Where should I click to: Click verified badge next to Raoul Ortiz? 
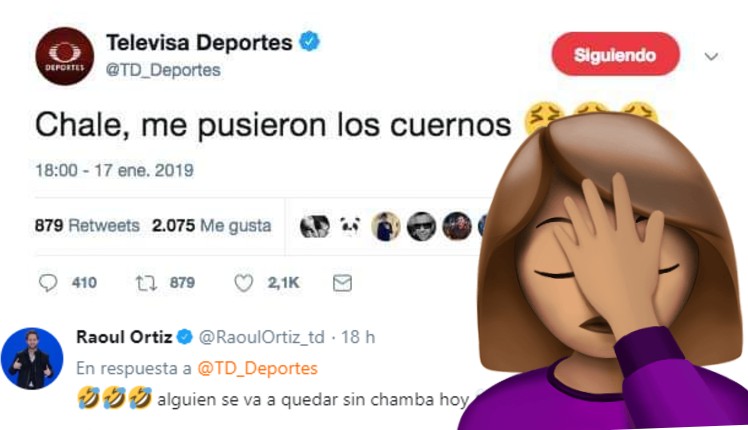185,337
